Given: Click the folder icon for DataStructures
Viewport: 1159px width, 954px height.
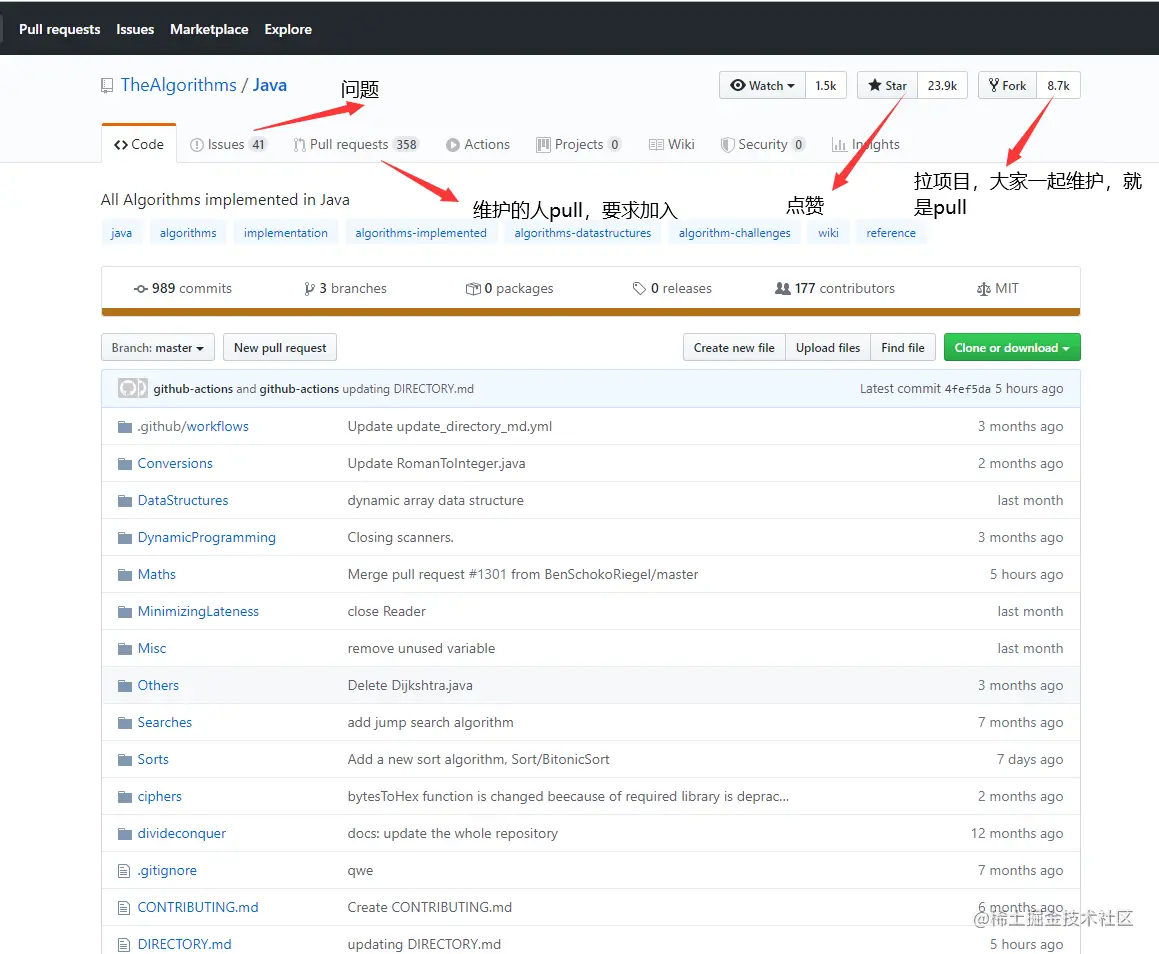Looking at the screenshot, I should pos(125,501).
